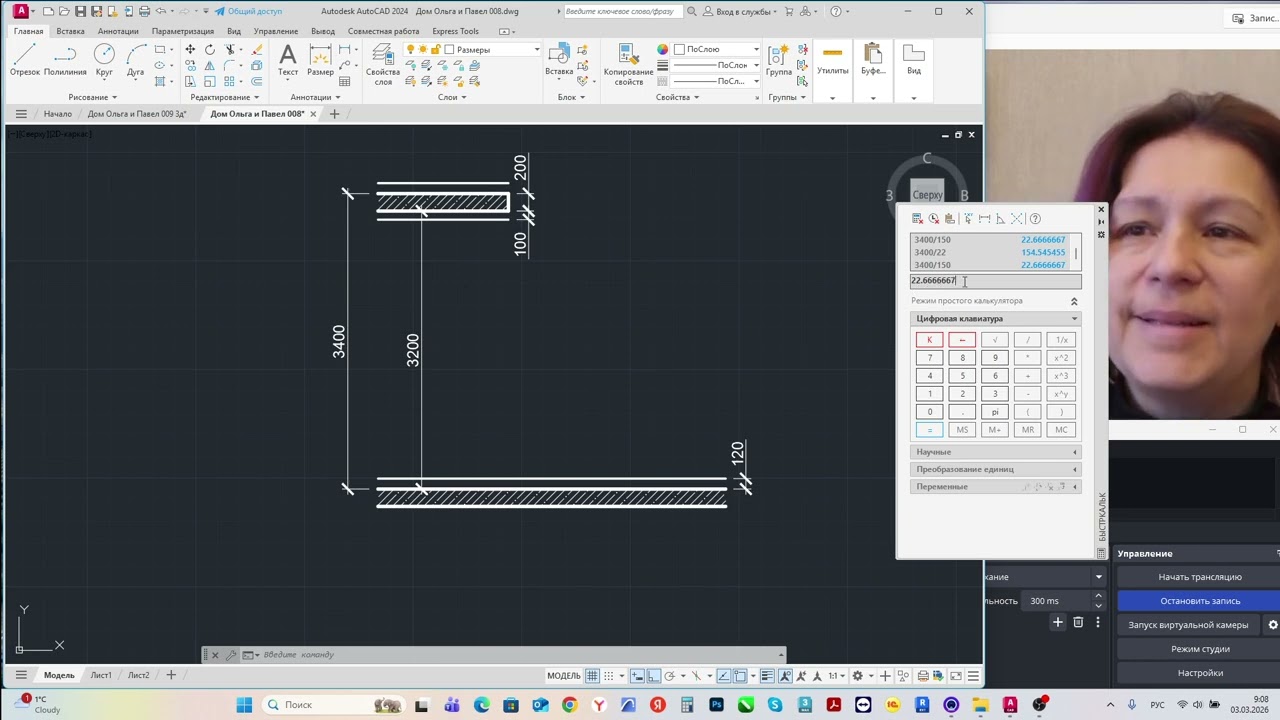The image size is (1280, 720).
Task: Toggle ortho mode in status bar
Action: pos(653,676)
